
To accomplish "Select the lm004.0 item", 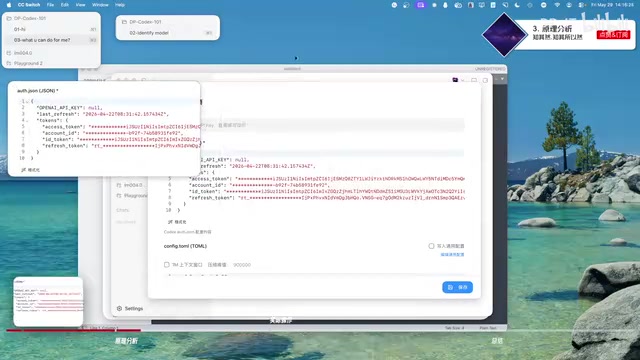I will point(23,53).
